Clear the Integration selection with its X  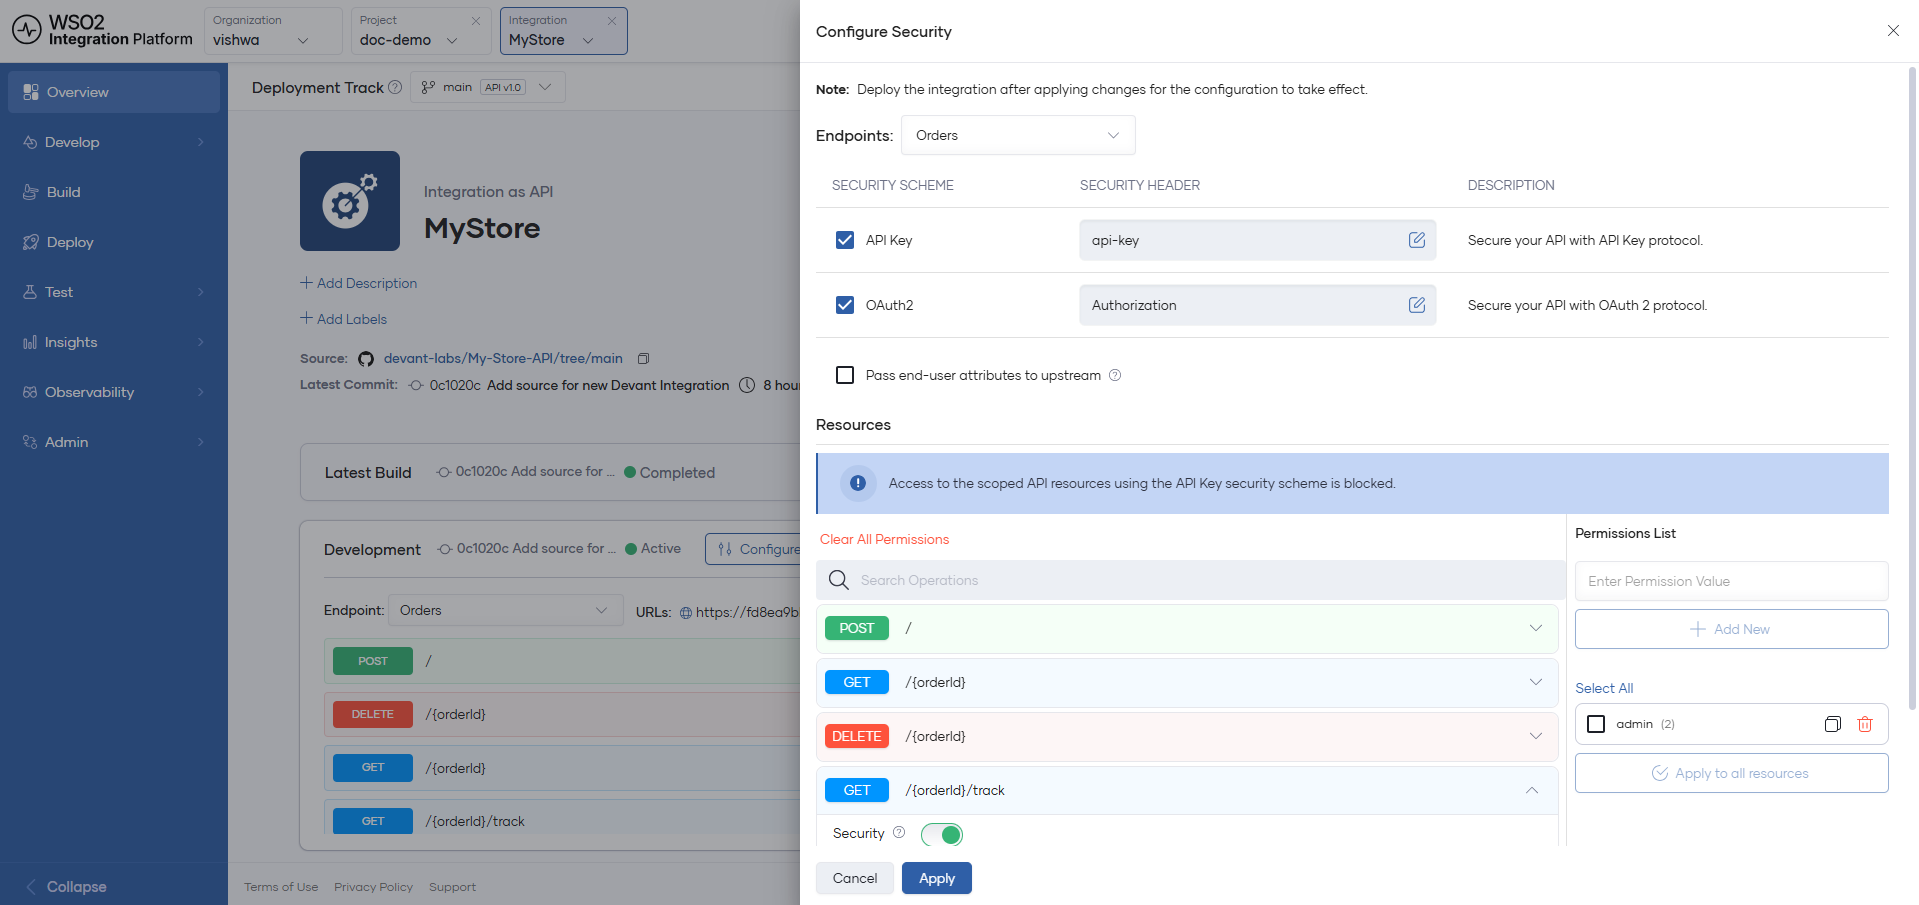pos(612,21)
